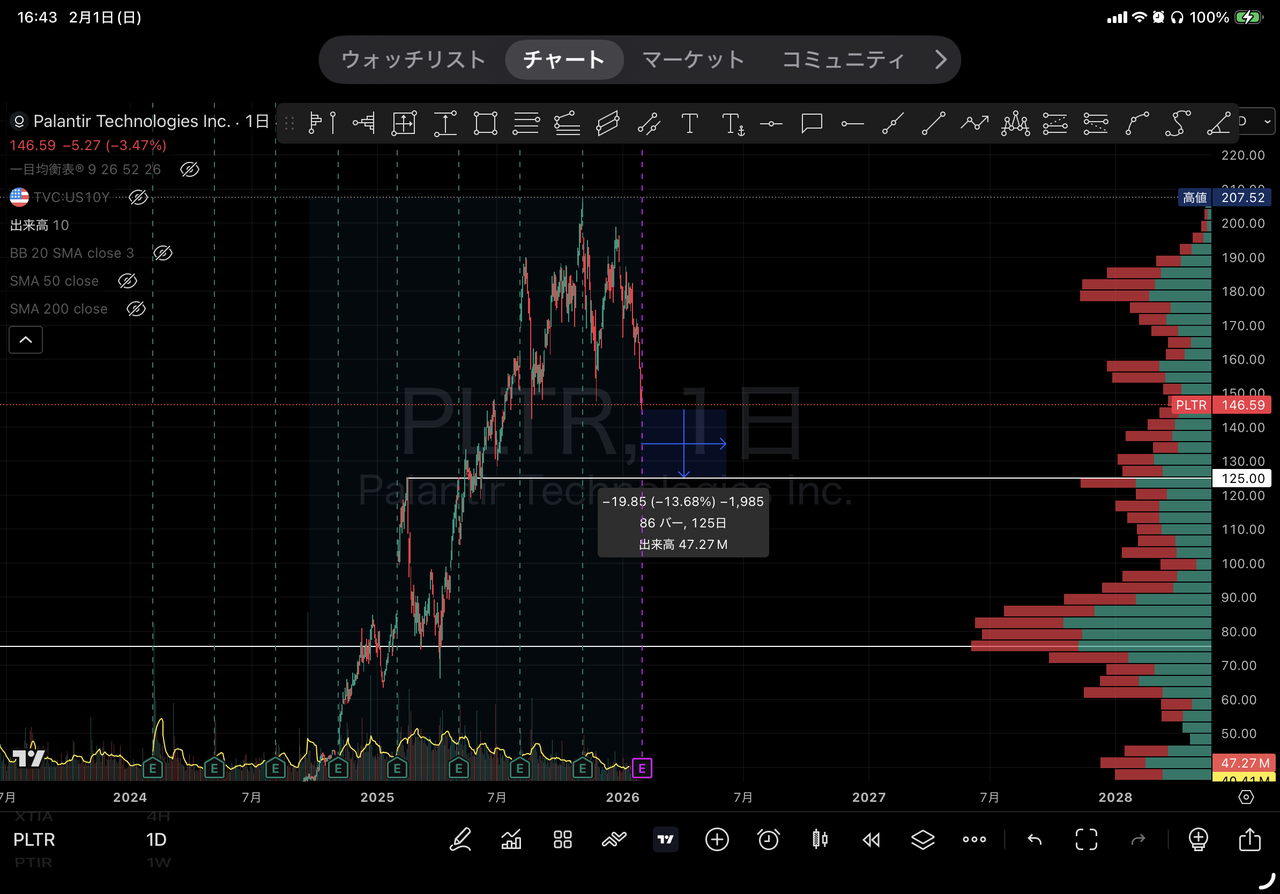Open the Callout annotation tool
The width and height of the screenshot is (1280, 894).
pos(811,122)
